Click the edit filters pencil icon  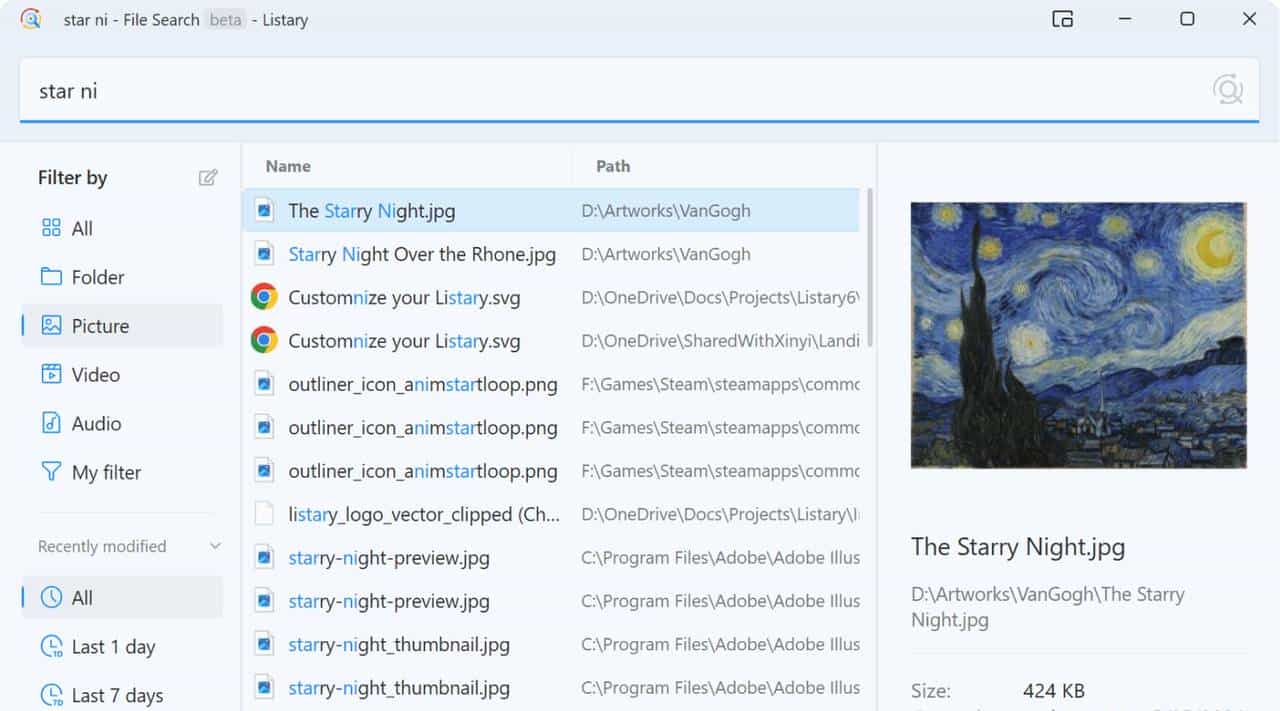point(207,178)
